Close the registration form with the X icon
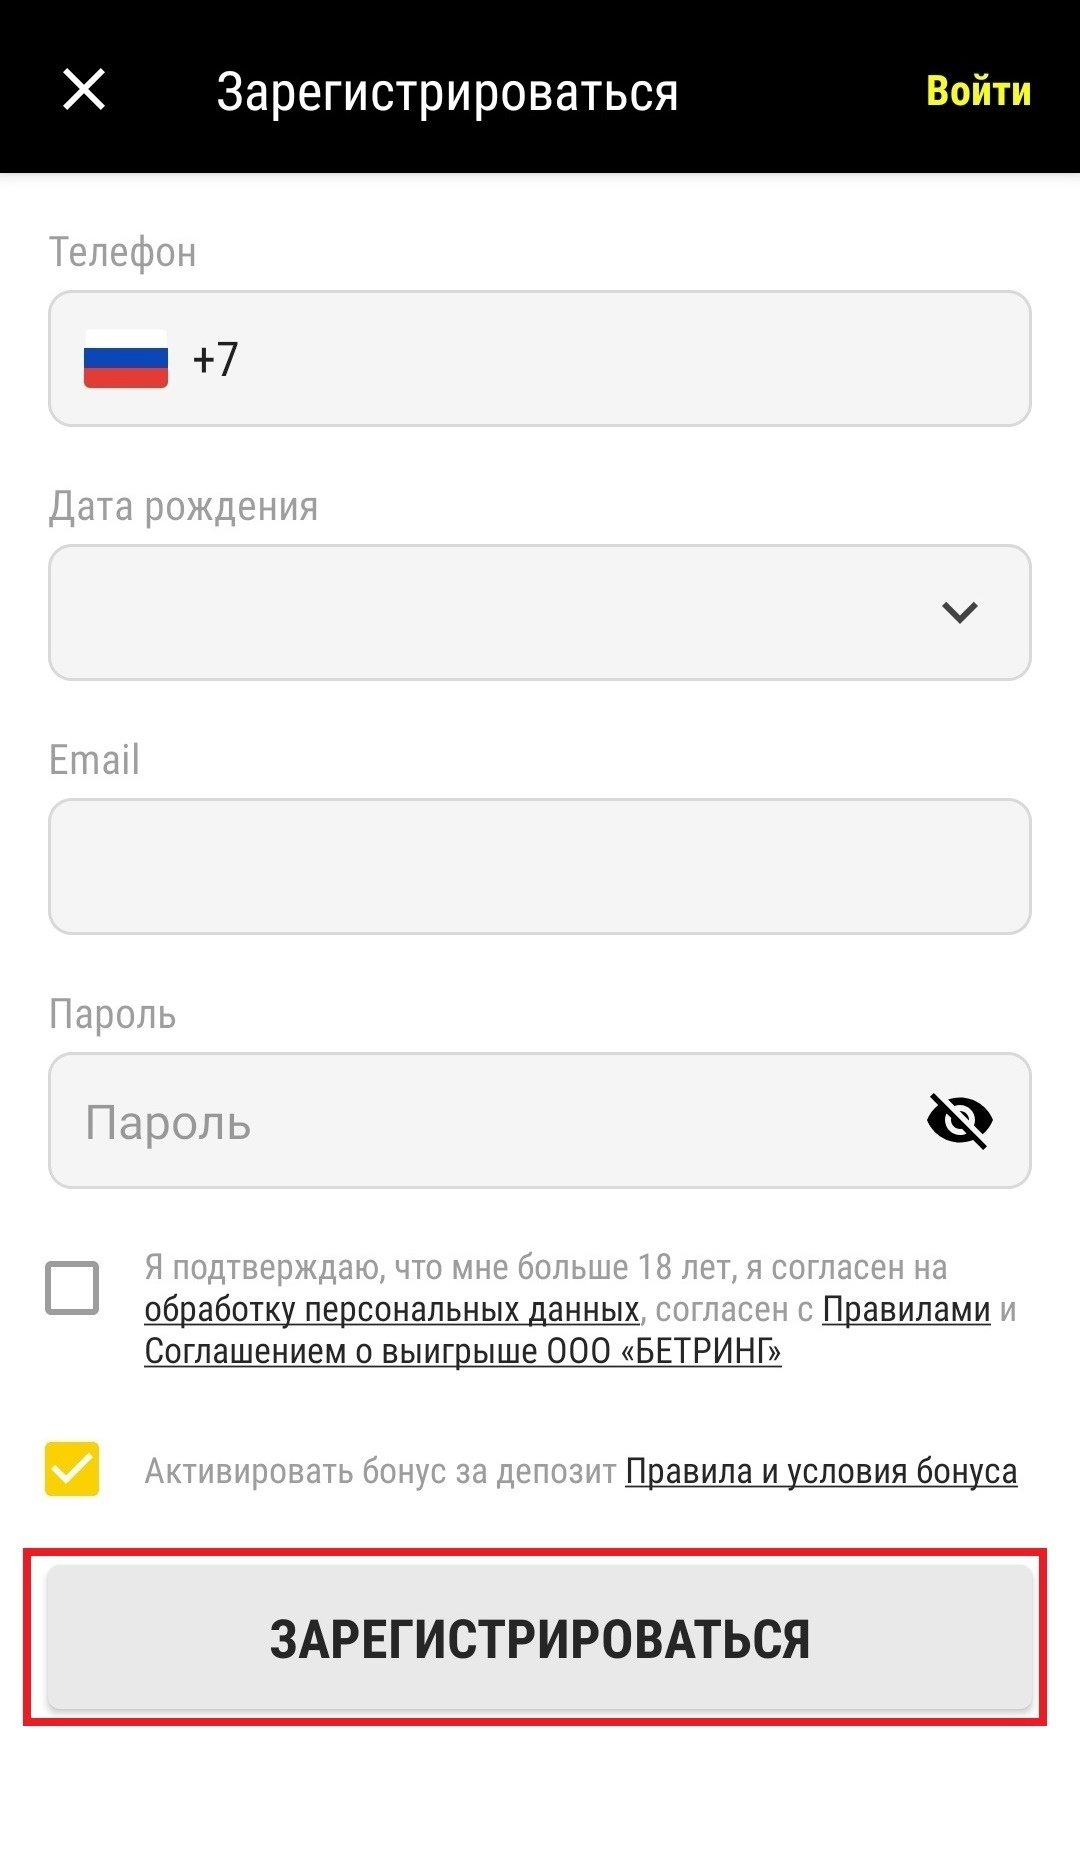The width and height of the screenshot is (1080, 1853). point(84,90)
